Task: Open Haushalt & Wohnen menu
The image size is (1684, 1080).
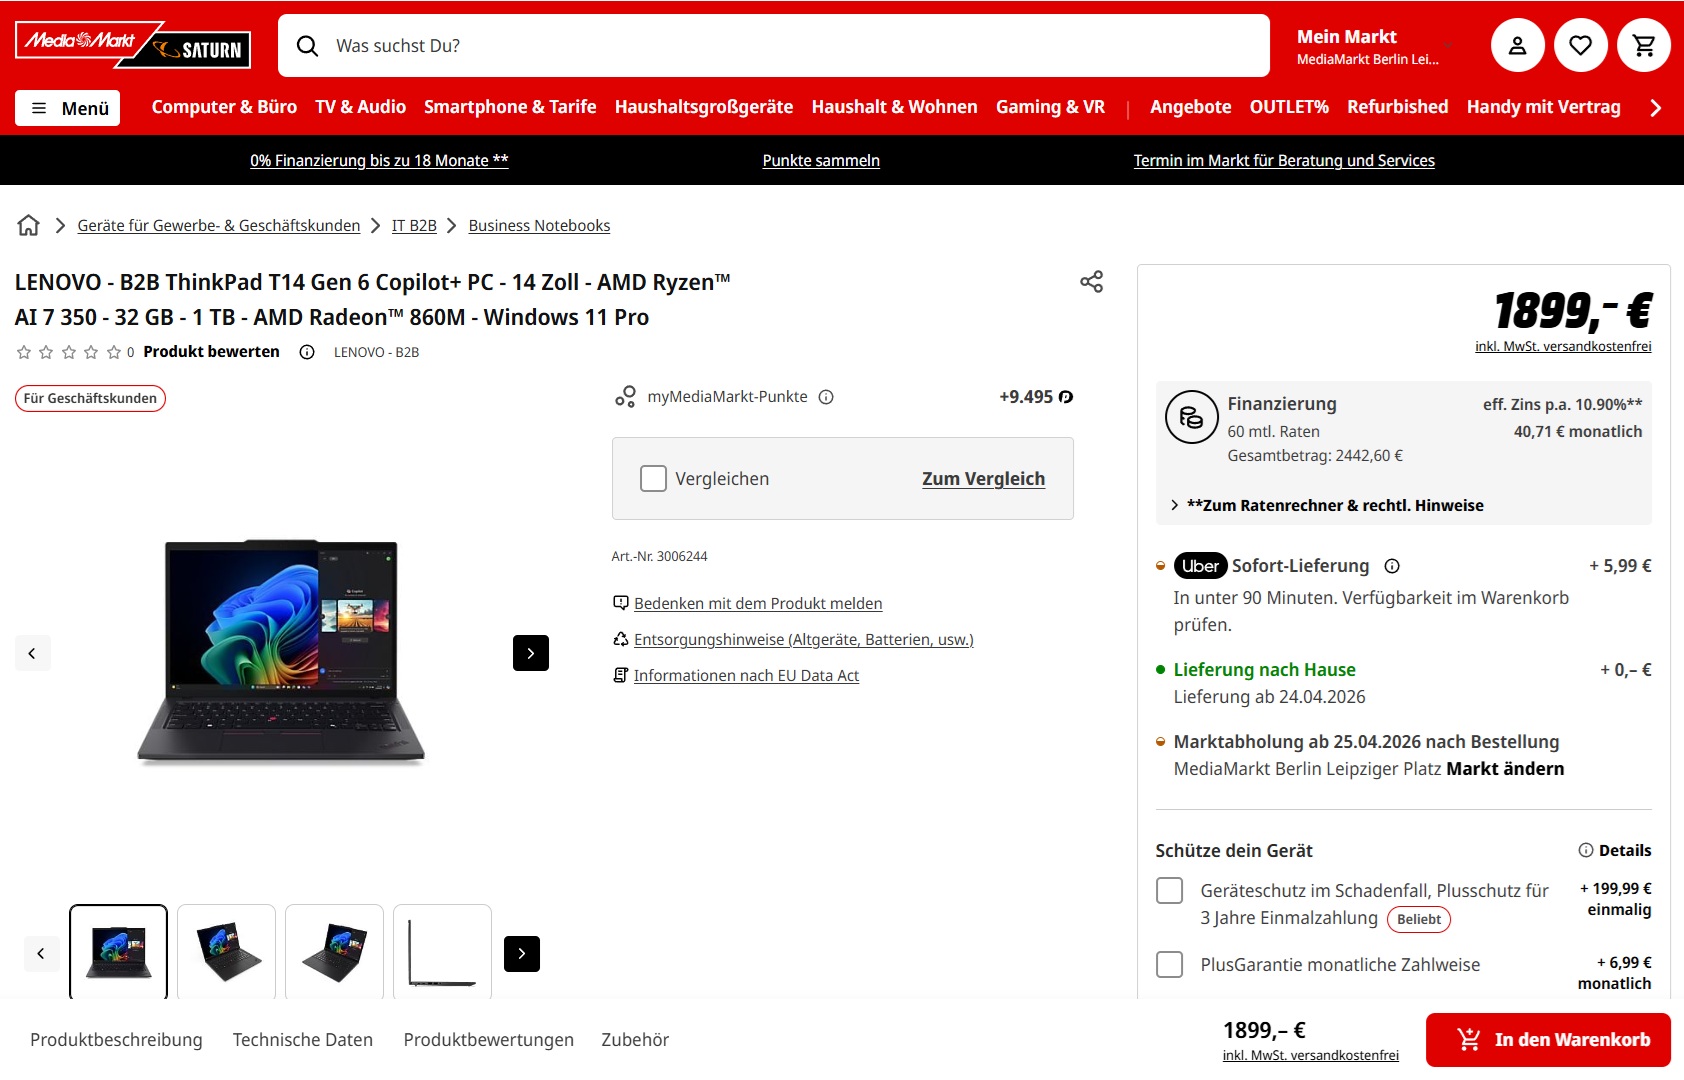Action: pos(894,107)
